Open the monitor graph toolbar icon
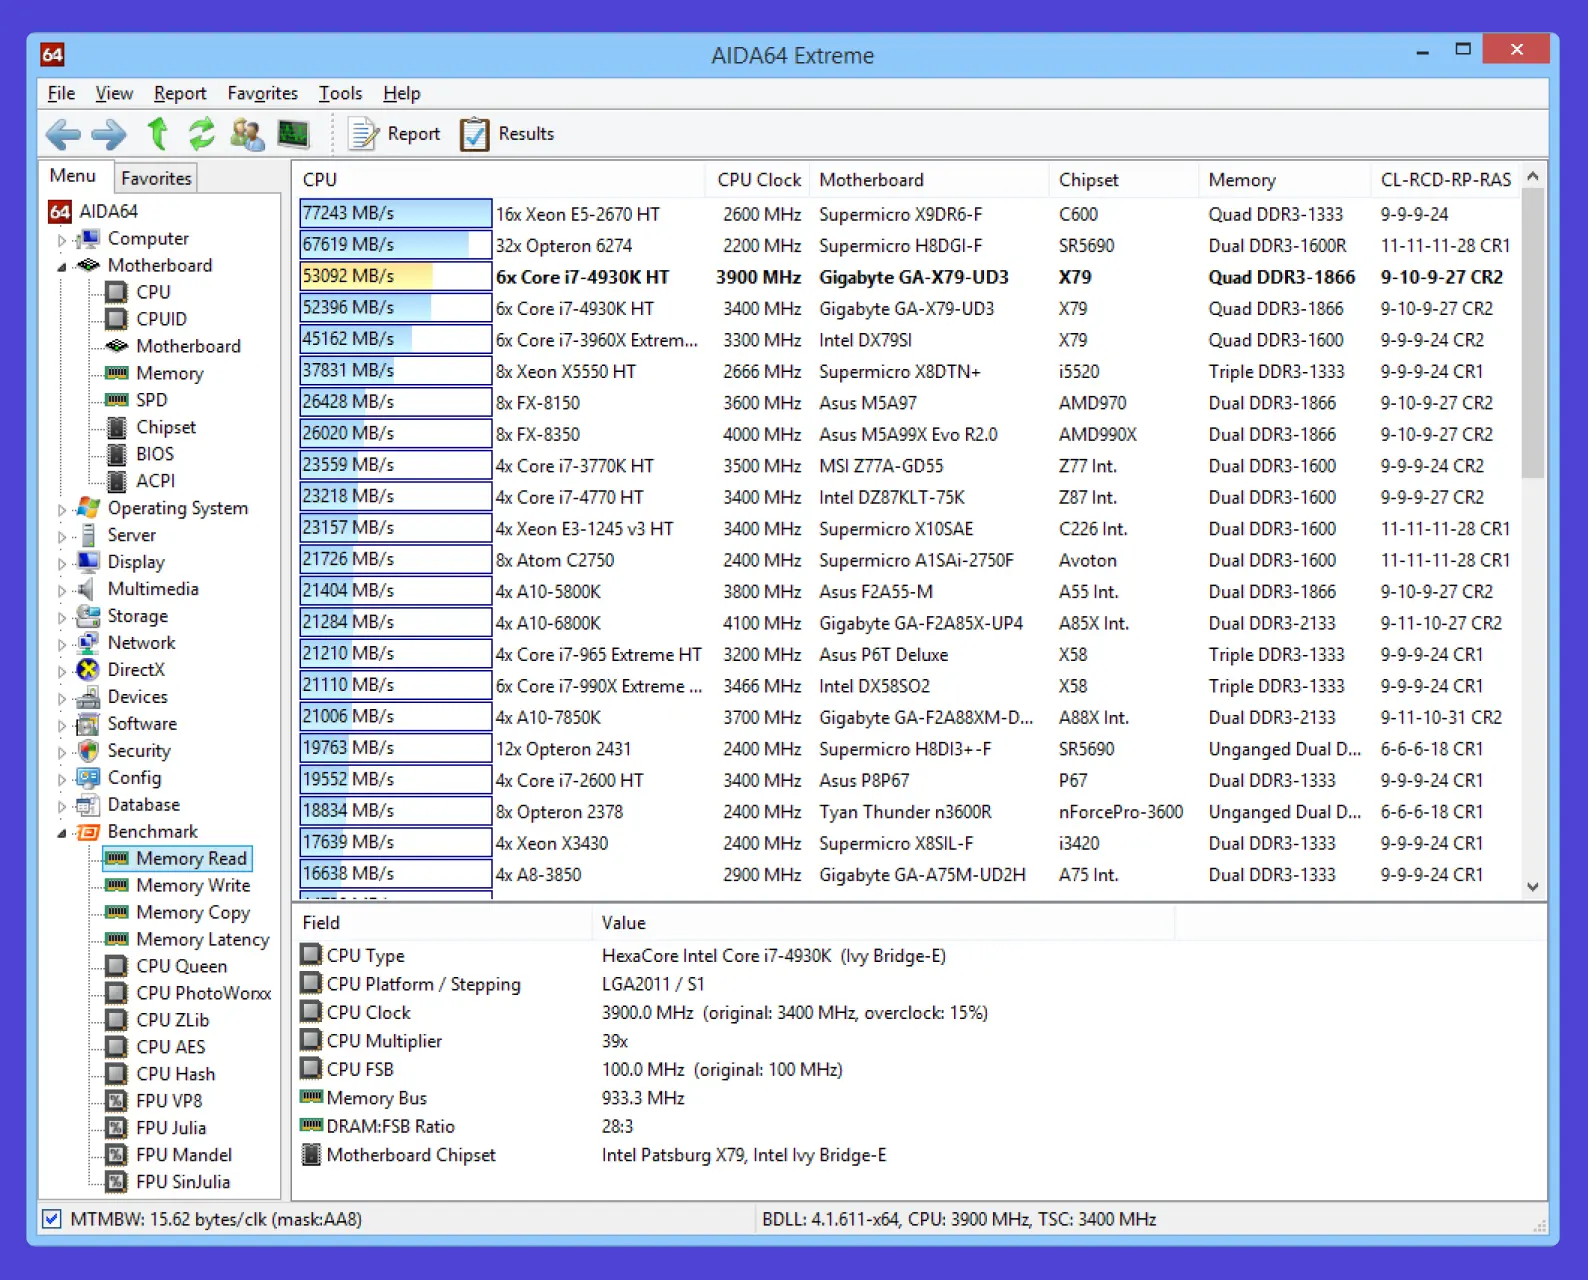This screenshot has height=1280, width=1588. 293,133
